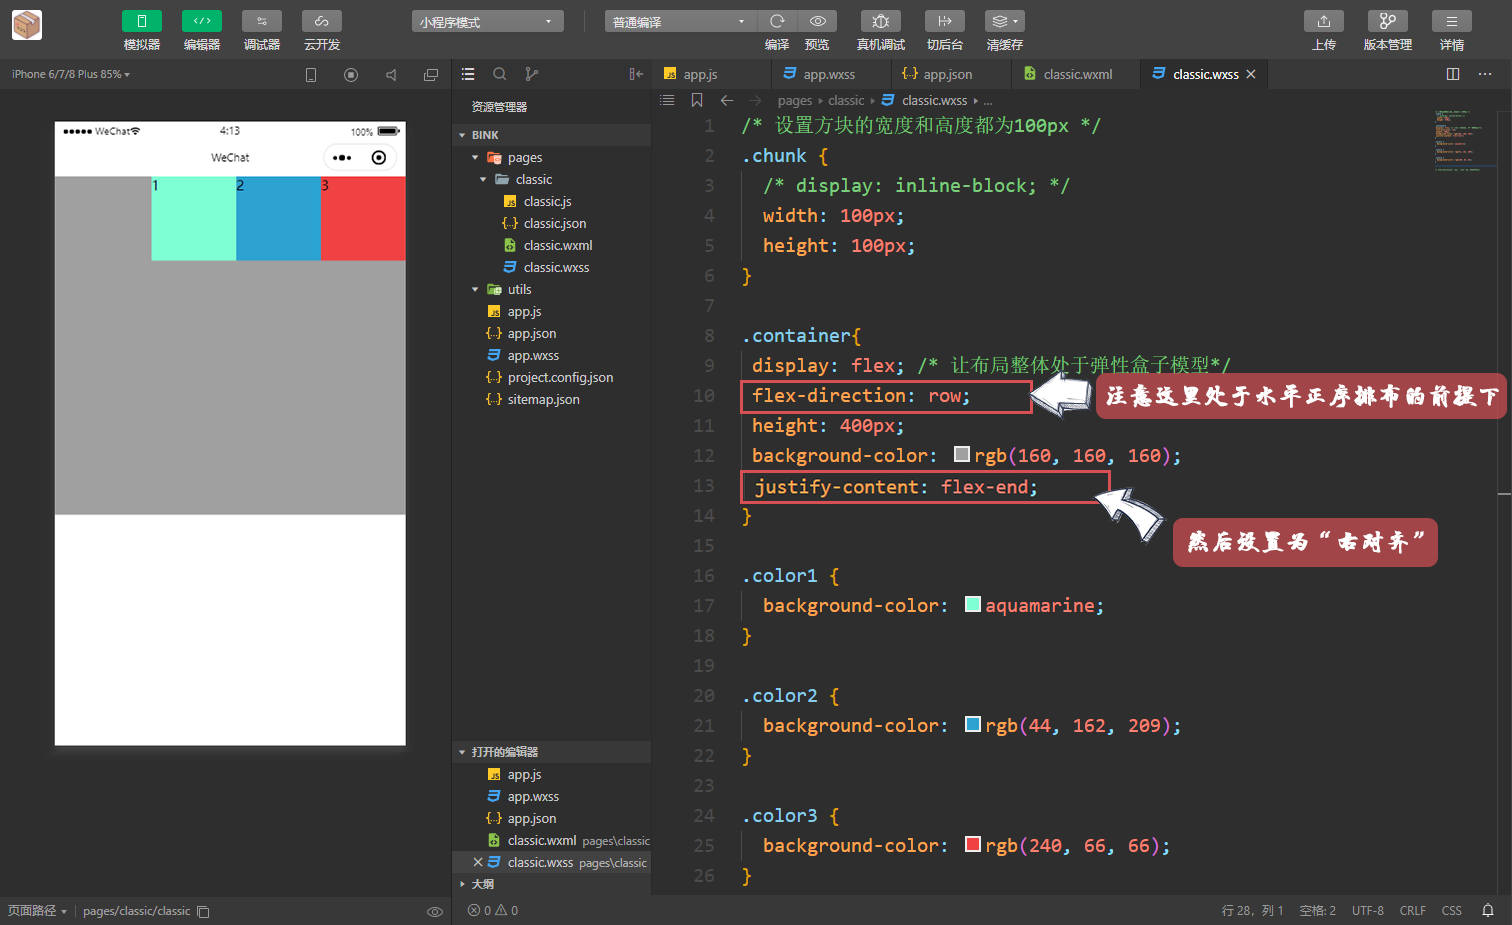This screenshot has width=1512, height=925.
Task: Click the WeChat capsule close circle button
Action: (378, 158)
